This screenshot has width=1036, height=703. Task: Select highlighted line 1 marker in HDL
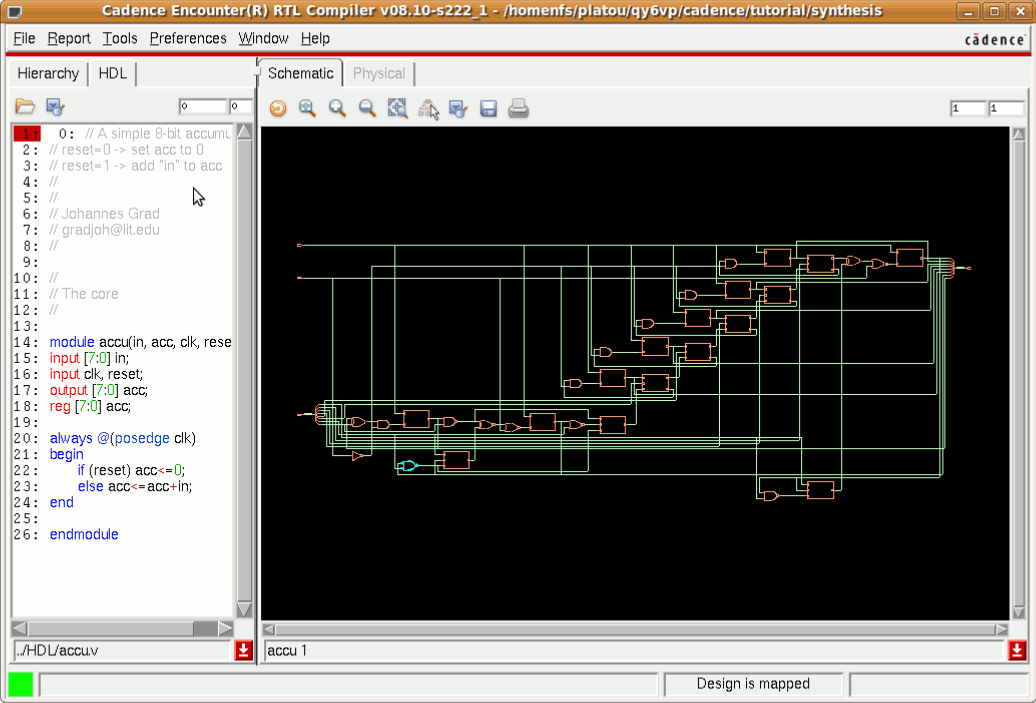(x=27, y=134)
